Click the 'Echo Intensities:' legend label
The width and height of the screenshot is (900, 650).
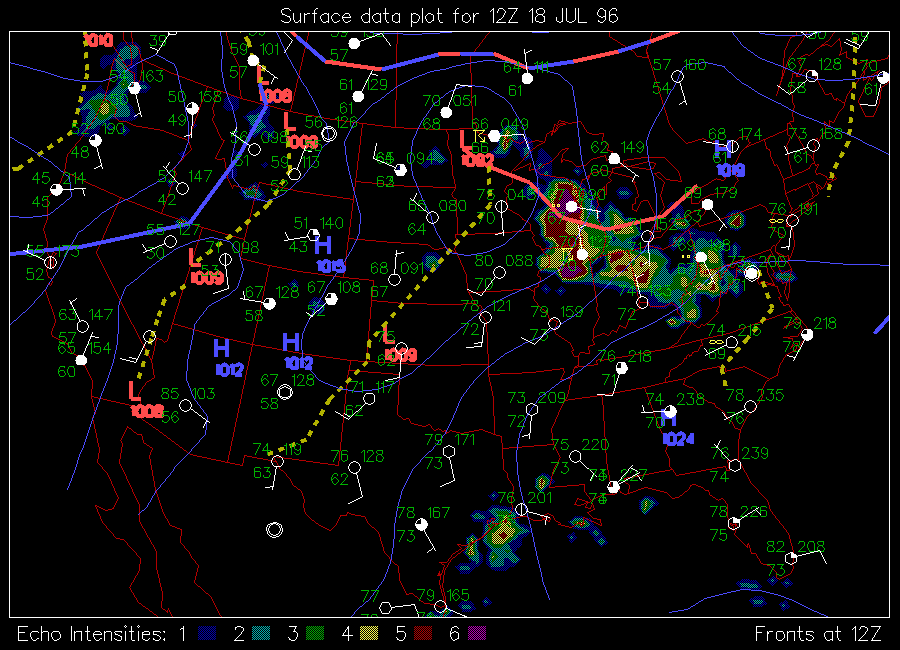[x=89, y=634]
